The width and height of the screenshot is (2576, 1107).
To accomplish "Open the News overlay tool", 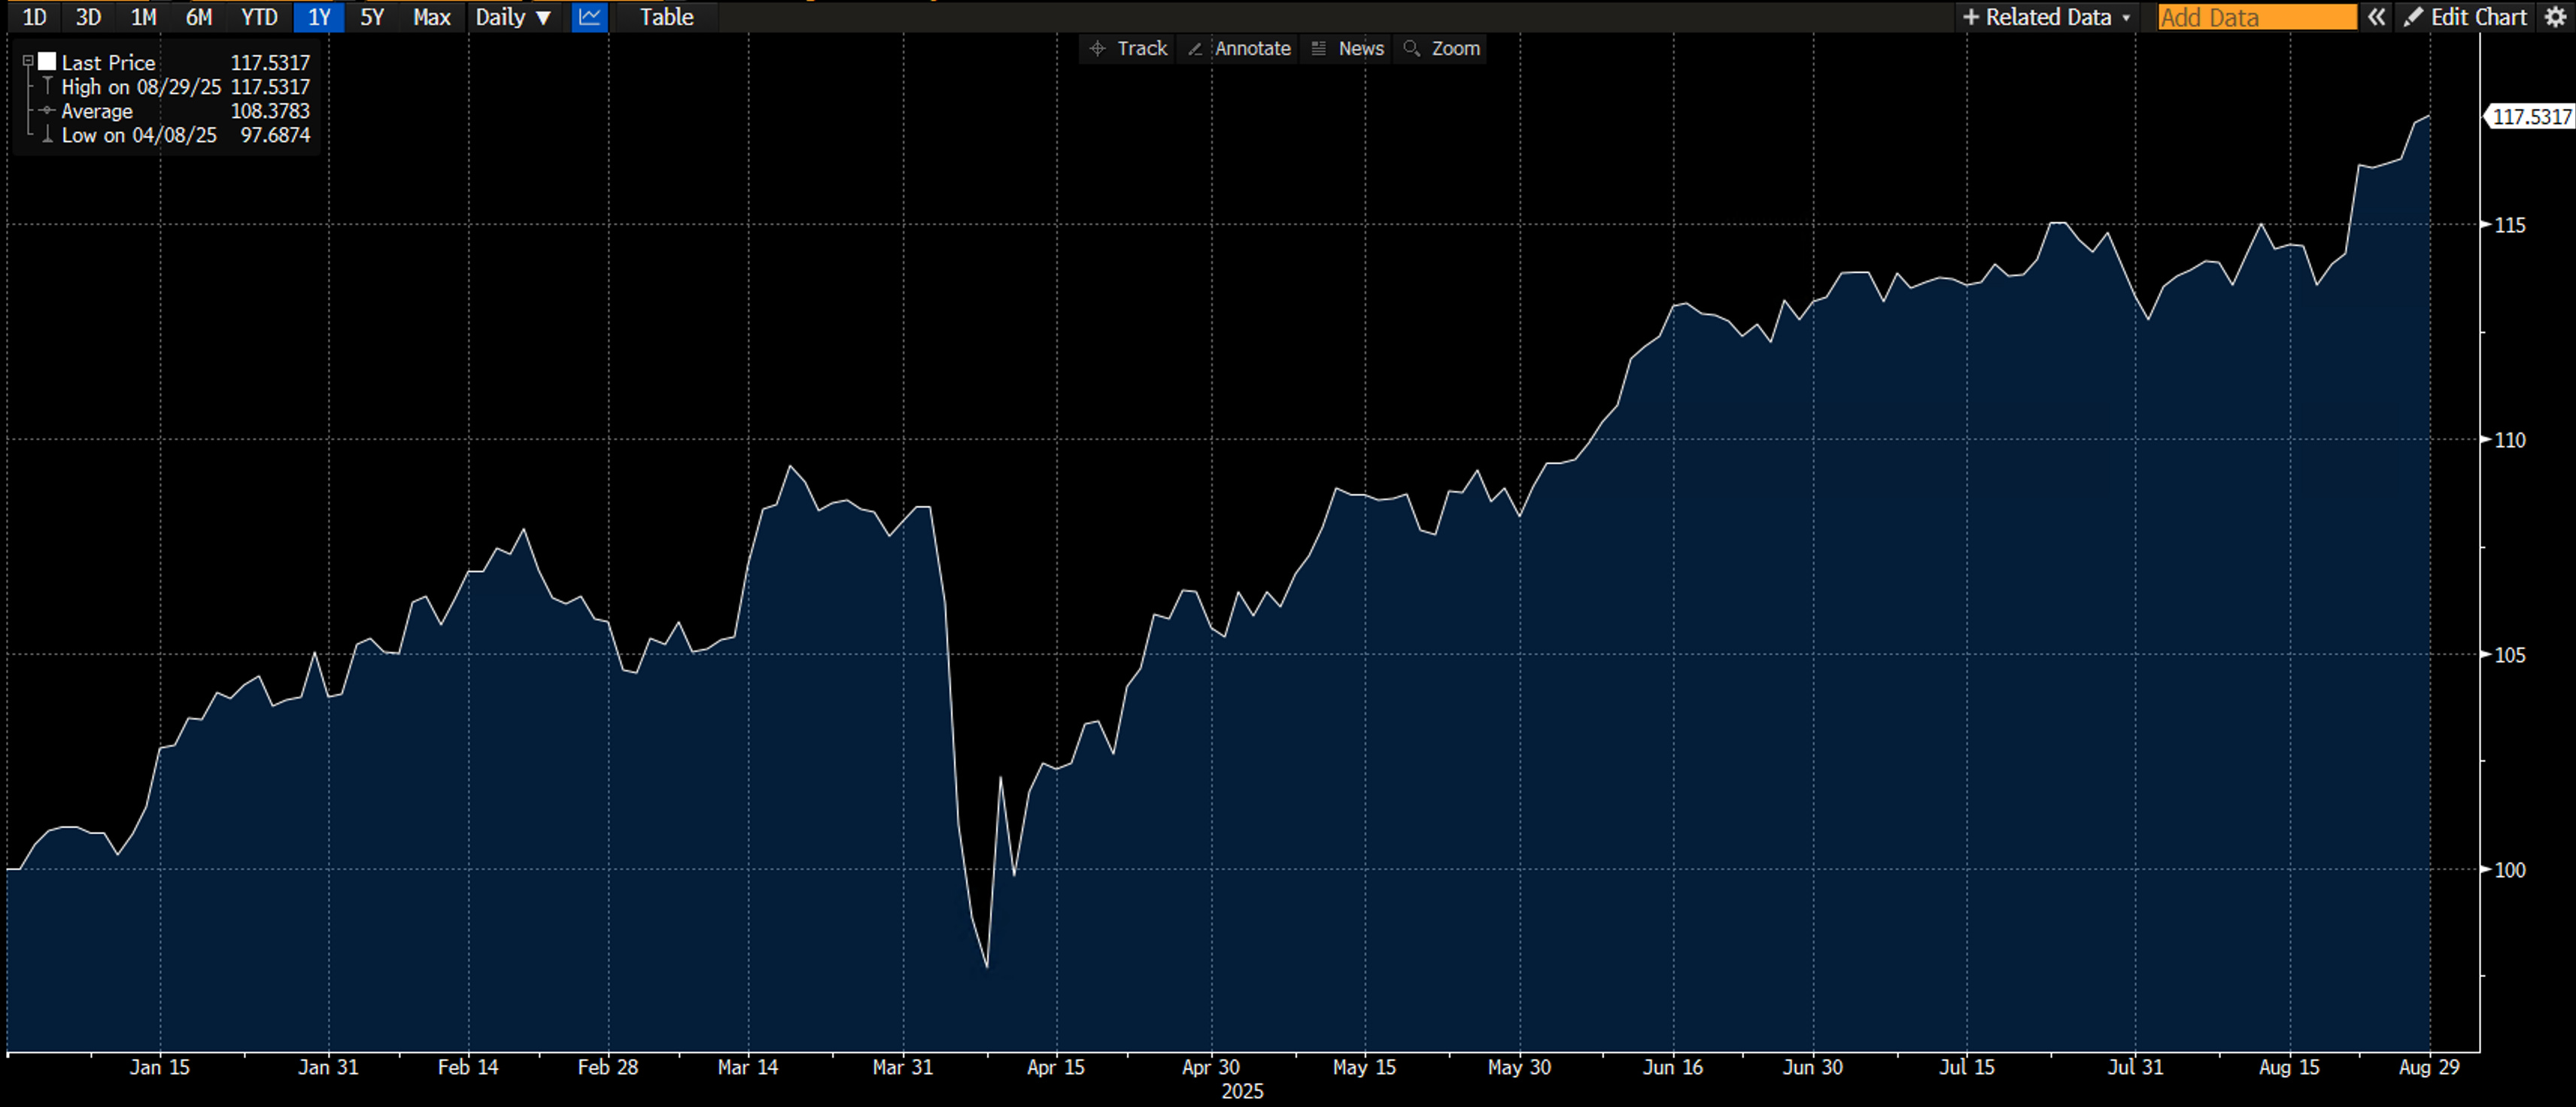I will tap(1348, 48).
